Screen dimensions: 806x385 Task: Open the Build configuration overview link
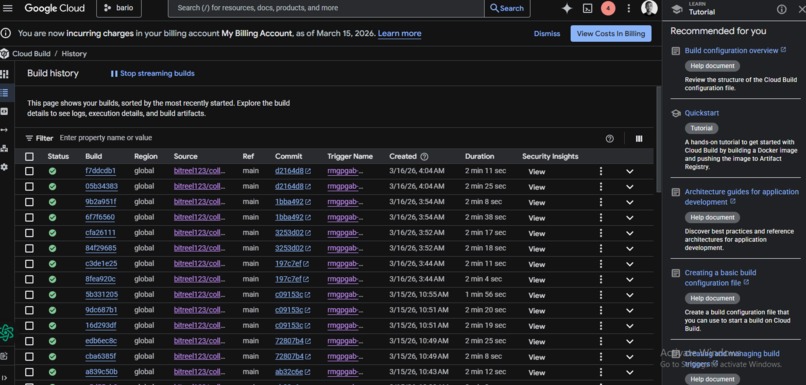click(735, 50)
